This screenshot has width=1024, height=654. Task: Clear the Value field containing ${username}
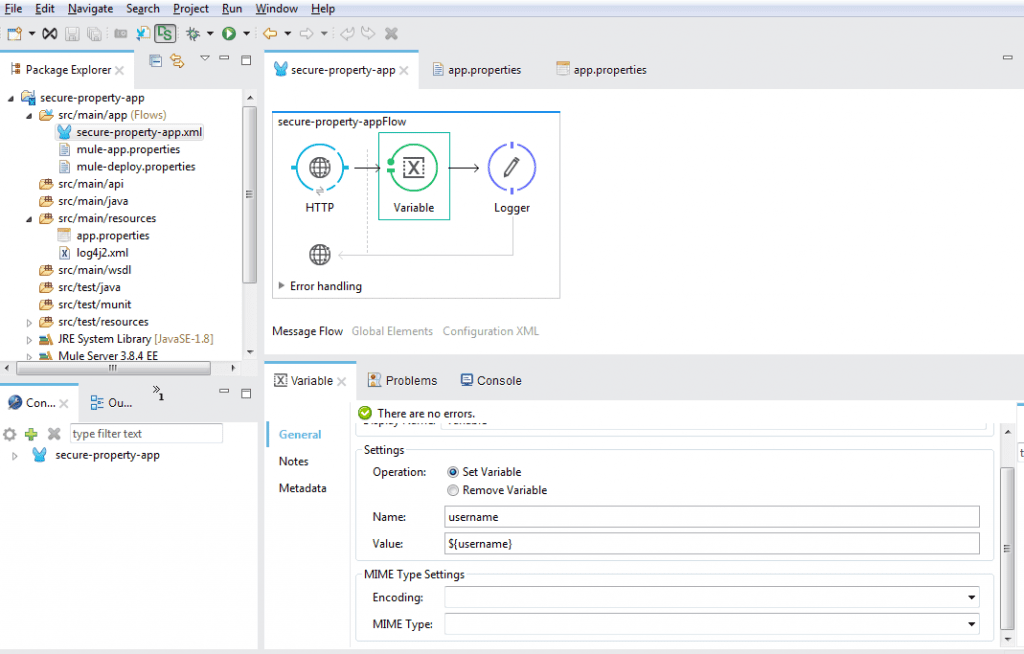(711, 543)
